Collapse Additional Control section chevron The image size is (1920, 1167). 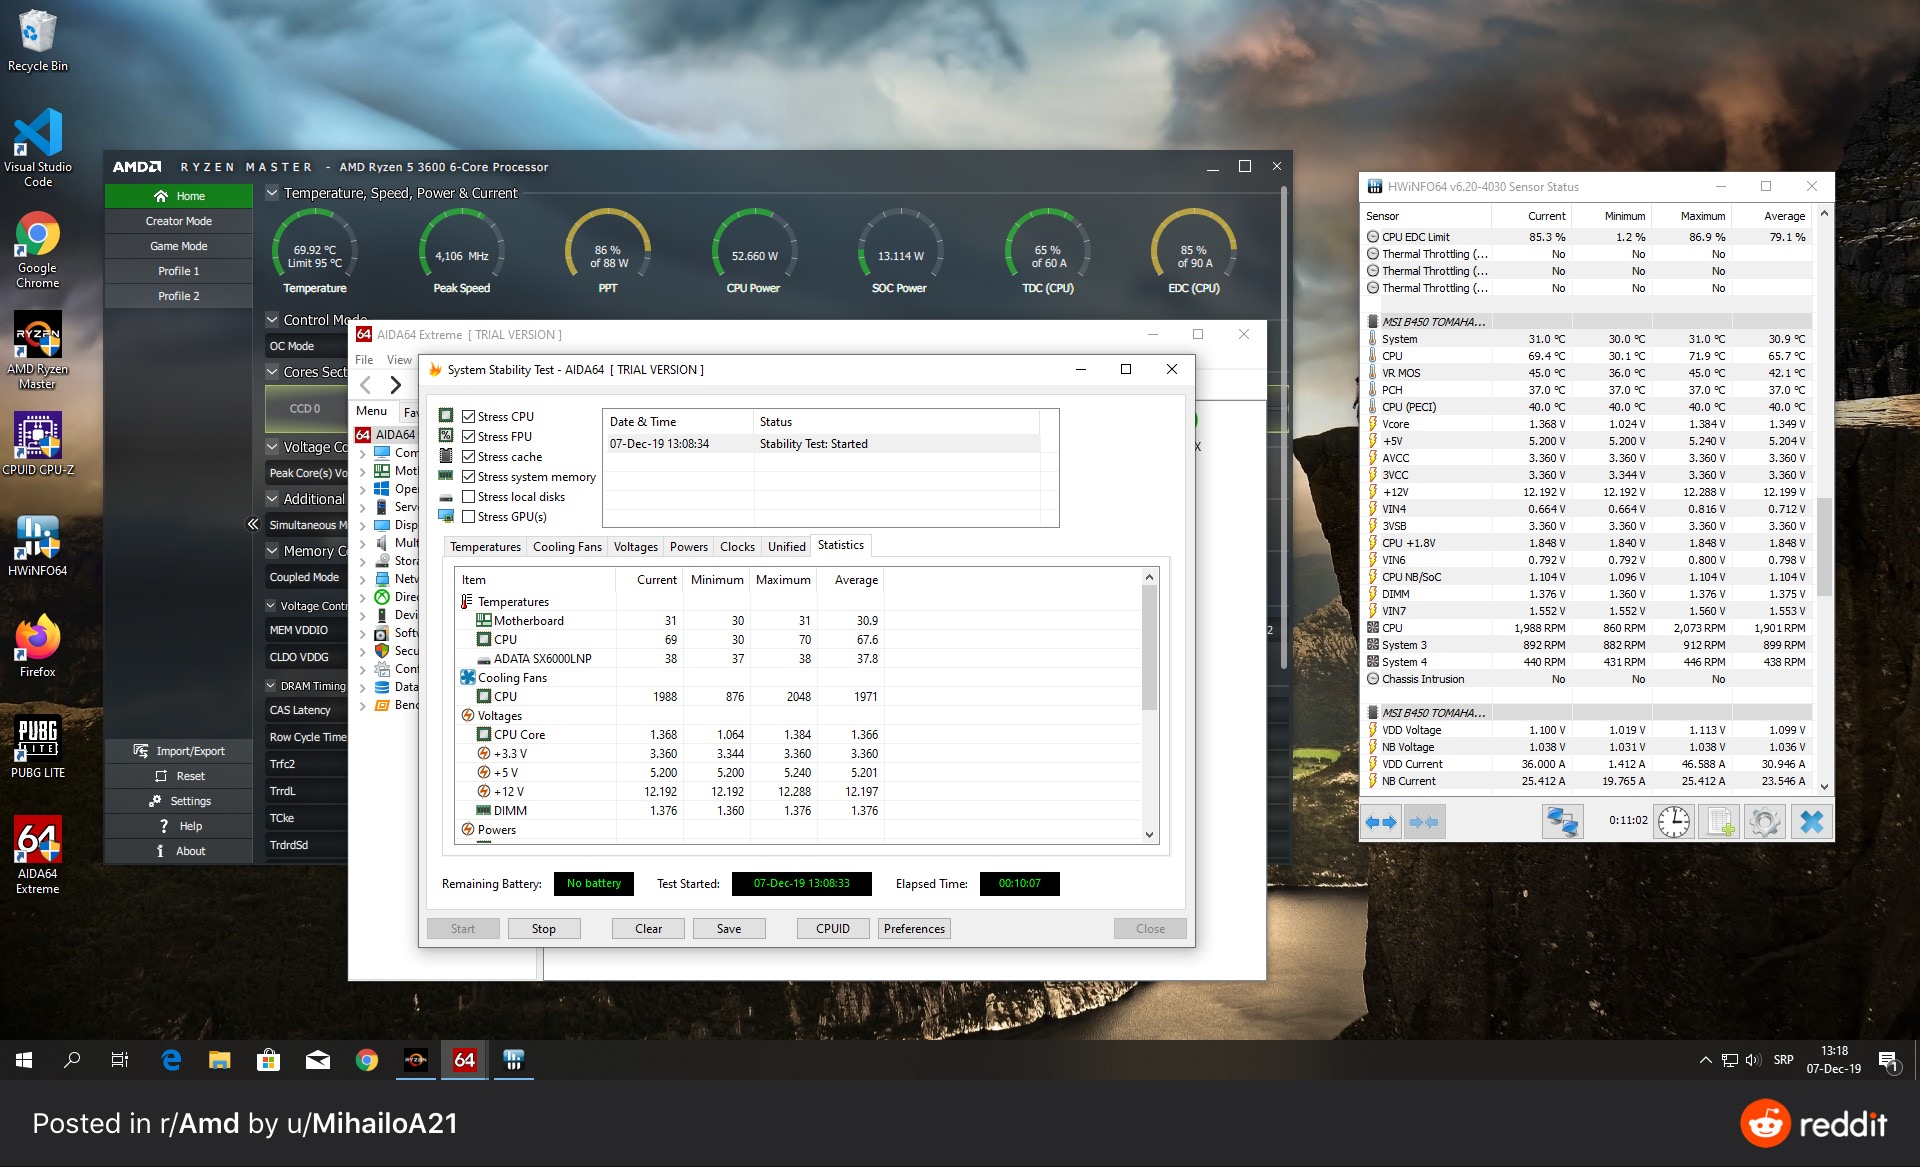click(272, 499)
